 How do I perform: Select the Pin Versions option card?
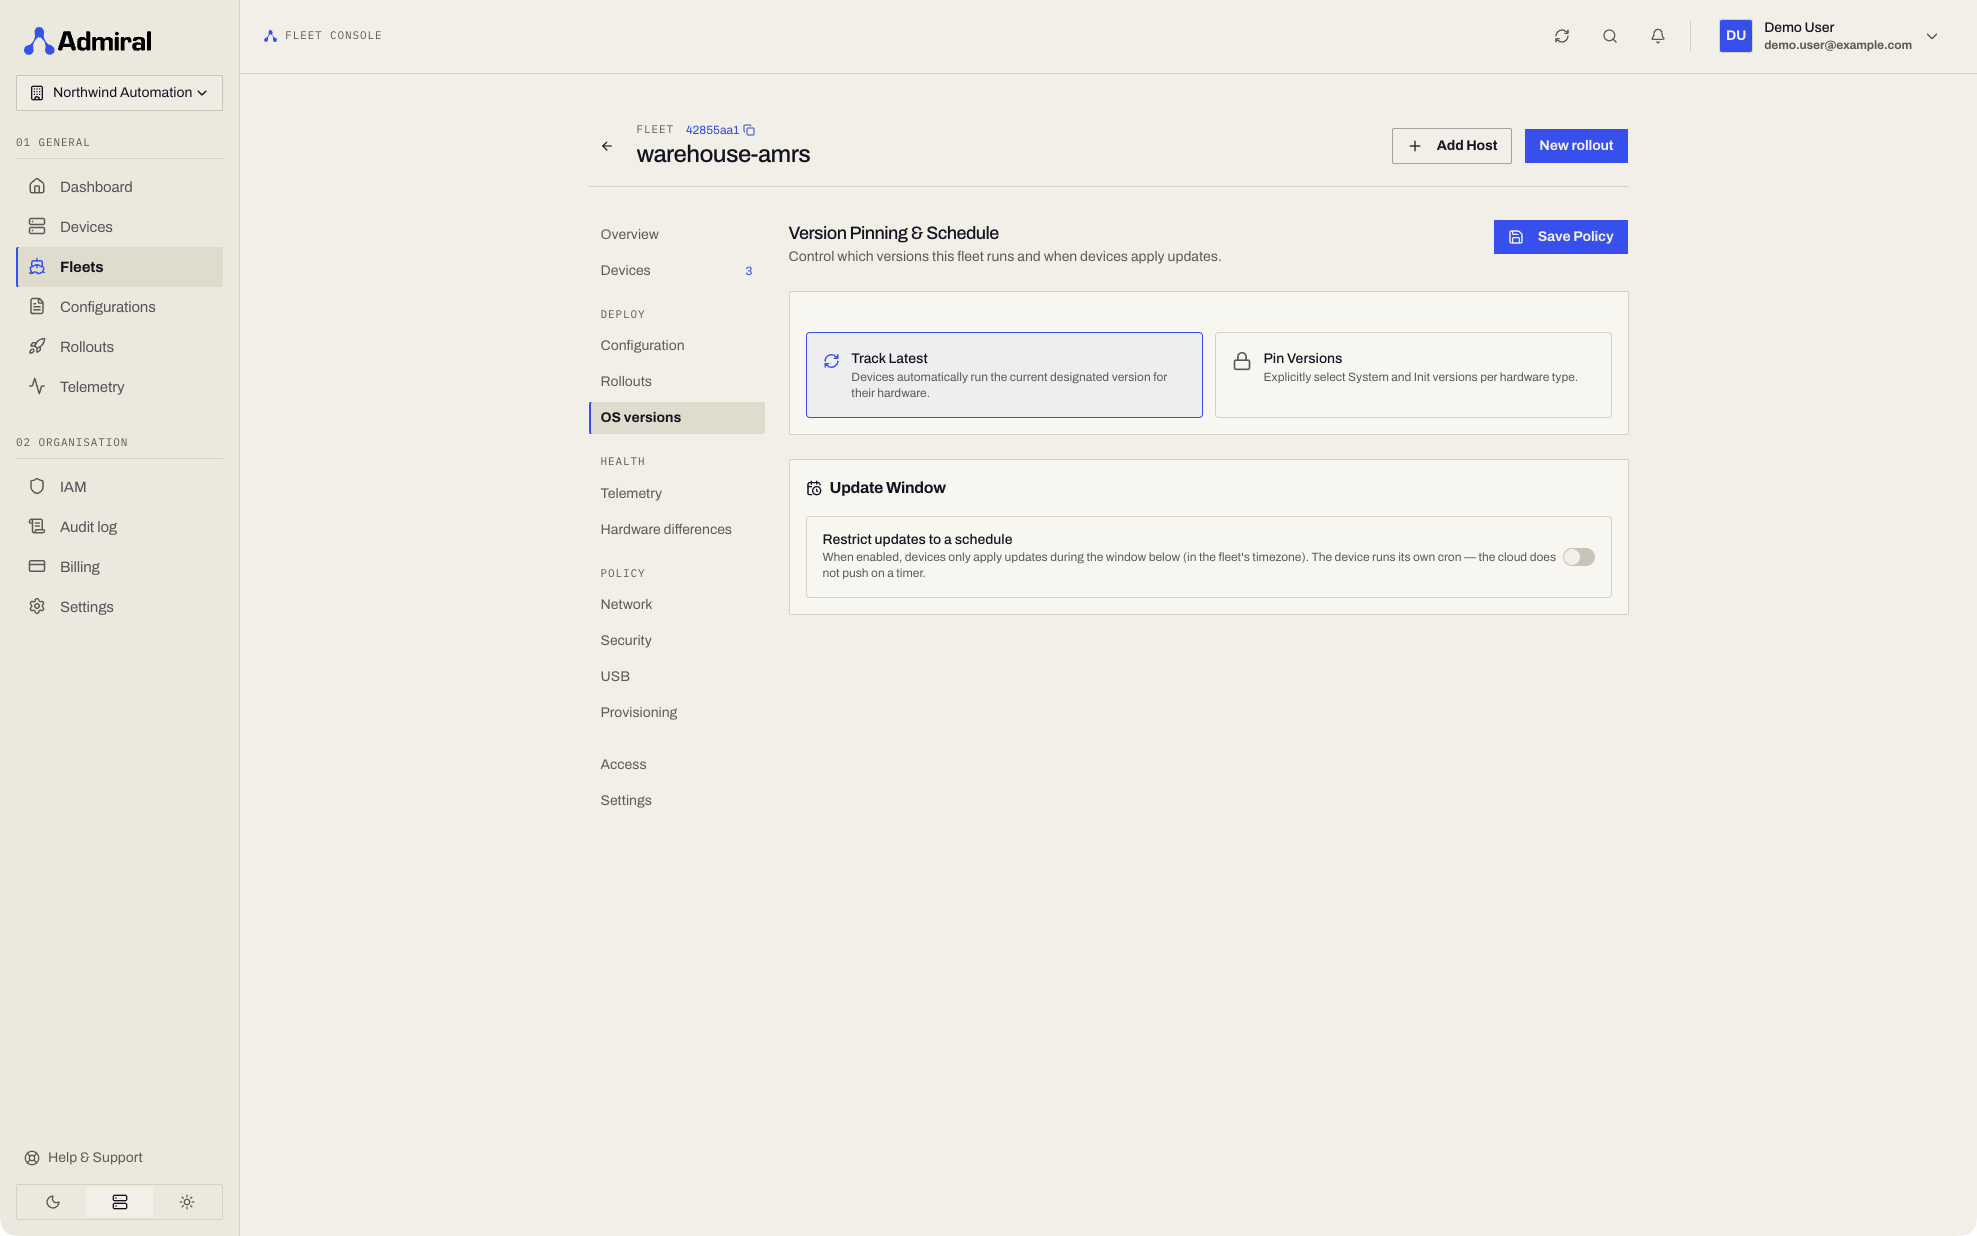pyautogui.click(x=1413, y=375)
